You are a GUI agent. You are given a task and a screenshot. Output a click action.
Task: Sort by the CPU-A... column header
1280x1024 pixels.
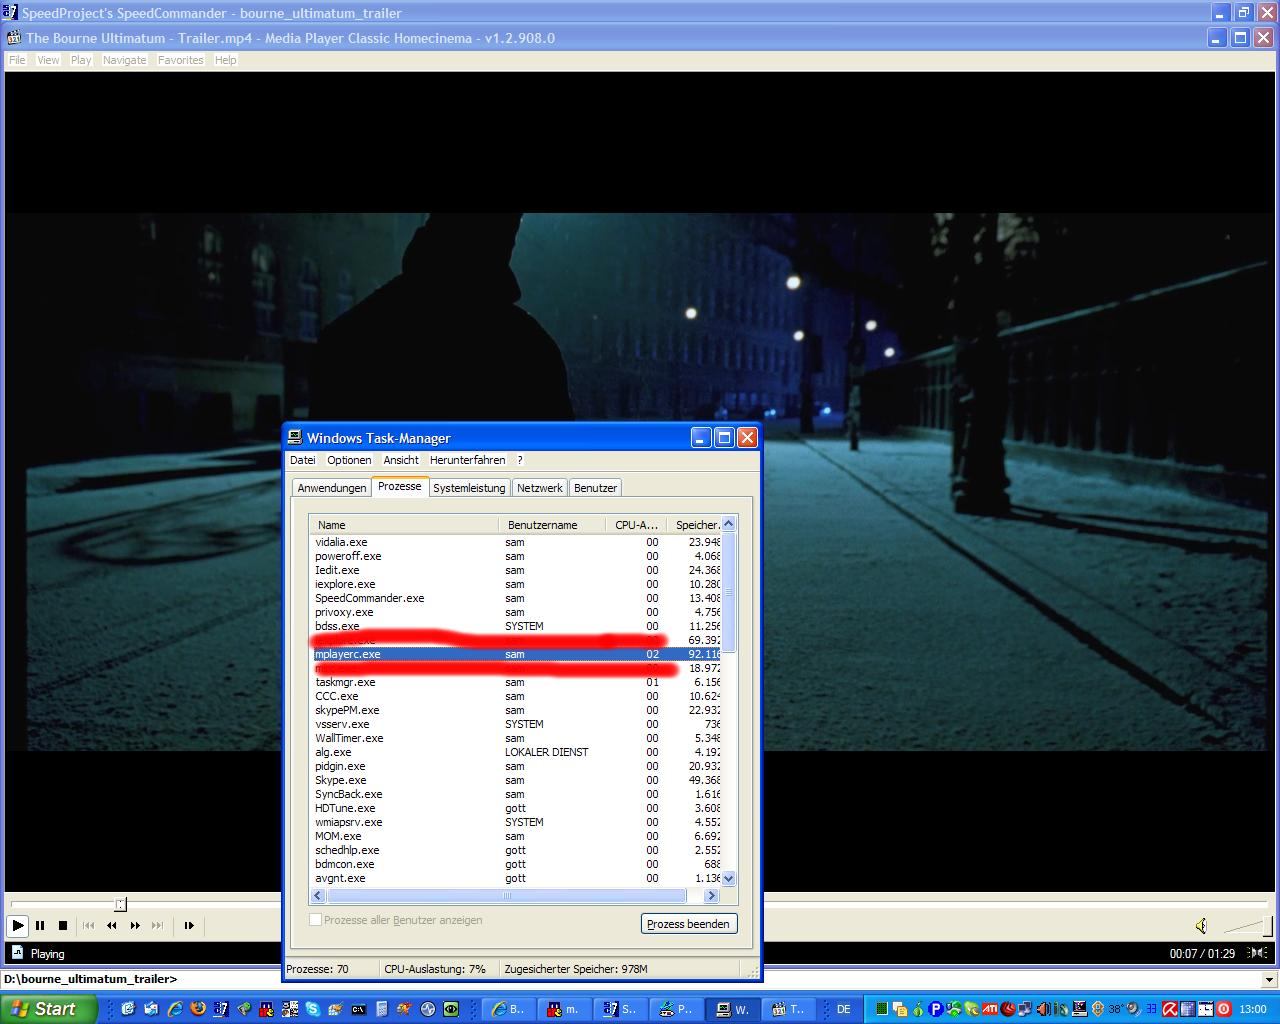pyautogui.click(x=636, y=525)
